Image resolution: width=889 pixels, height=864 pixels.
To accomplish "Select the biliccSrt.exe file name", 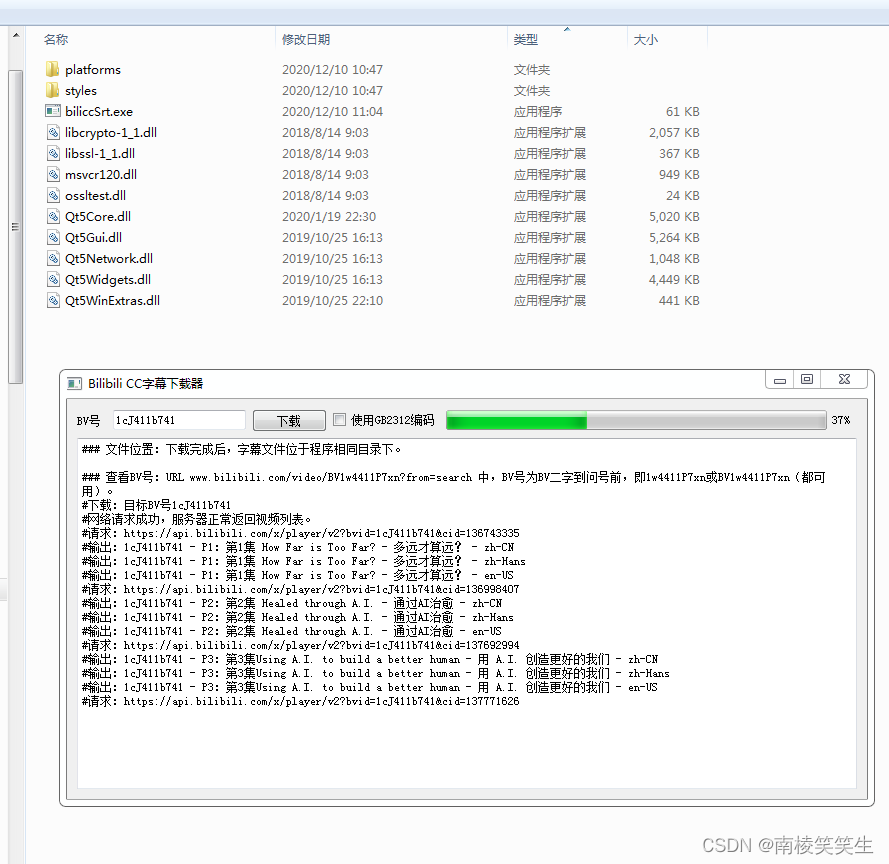I will click(99, 111).
